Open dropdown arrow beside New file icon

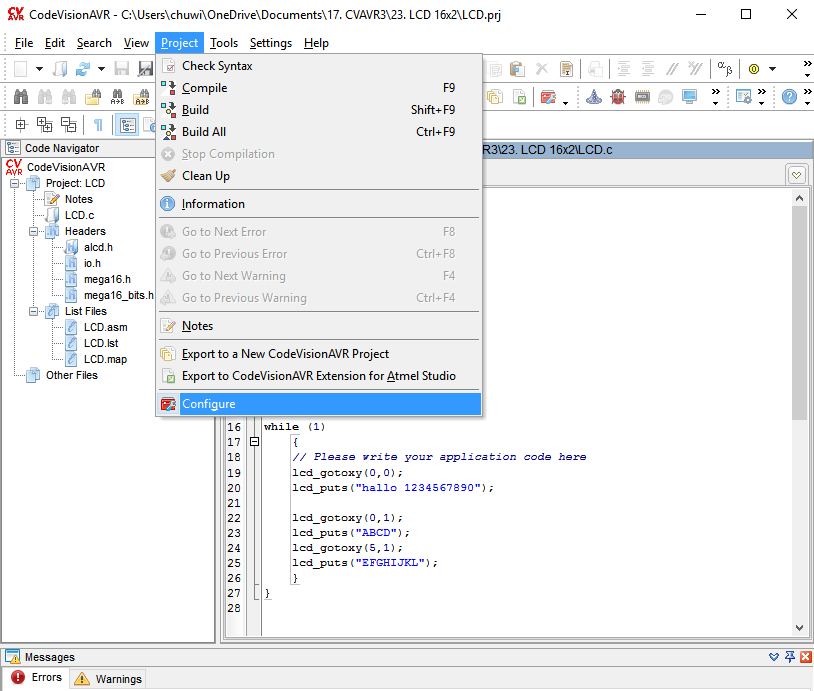(39, 69)
